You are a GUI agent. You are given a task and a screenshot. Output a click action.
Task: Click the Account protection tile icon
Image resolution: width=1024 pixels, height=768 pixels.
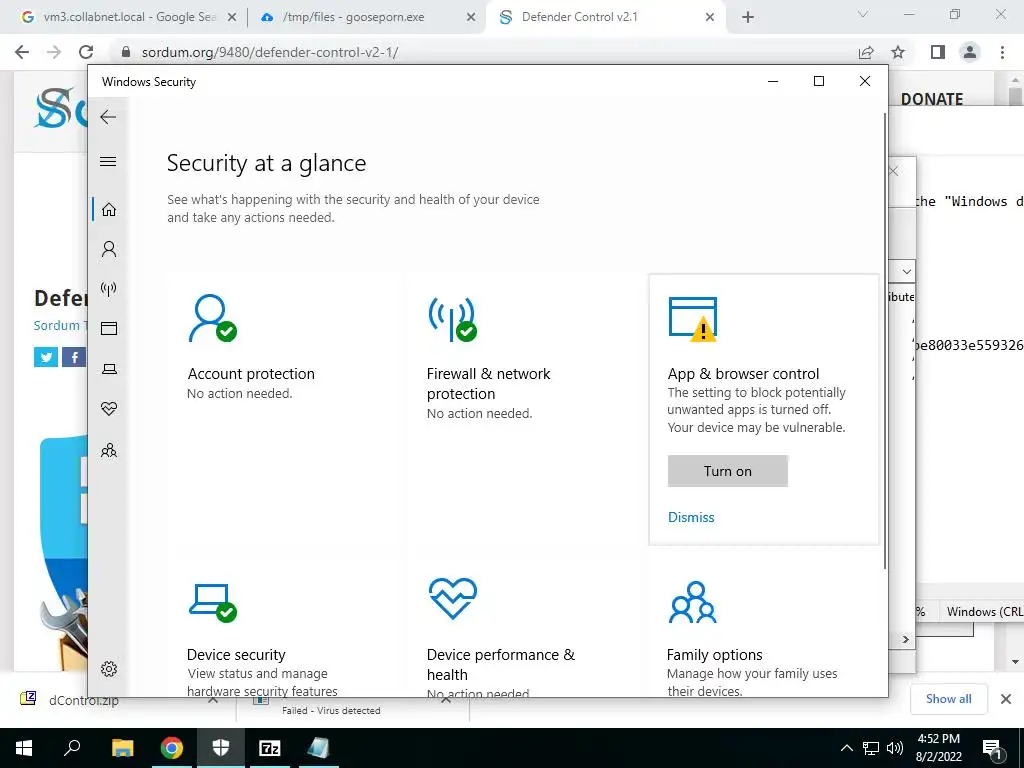click(x=212, y=318)
